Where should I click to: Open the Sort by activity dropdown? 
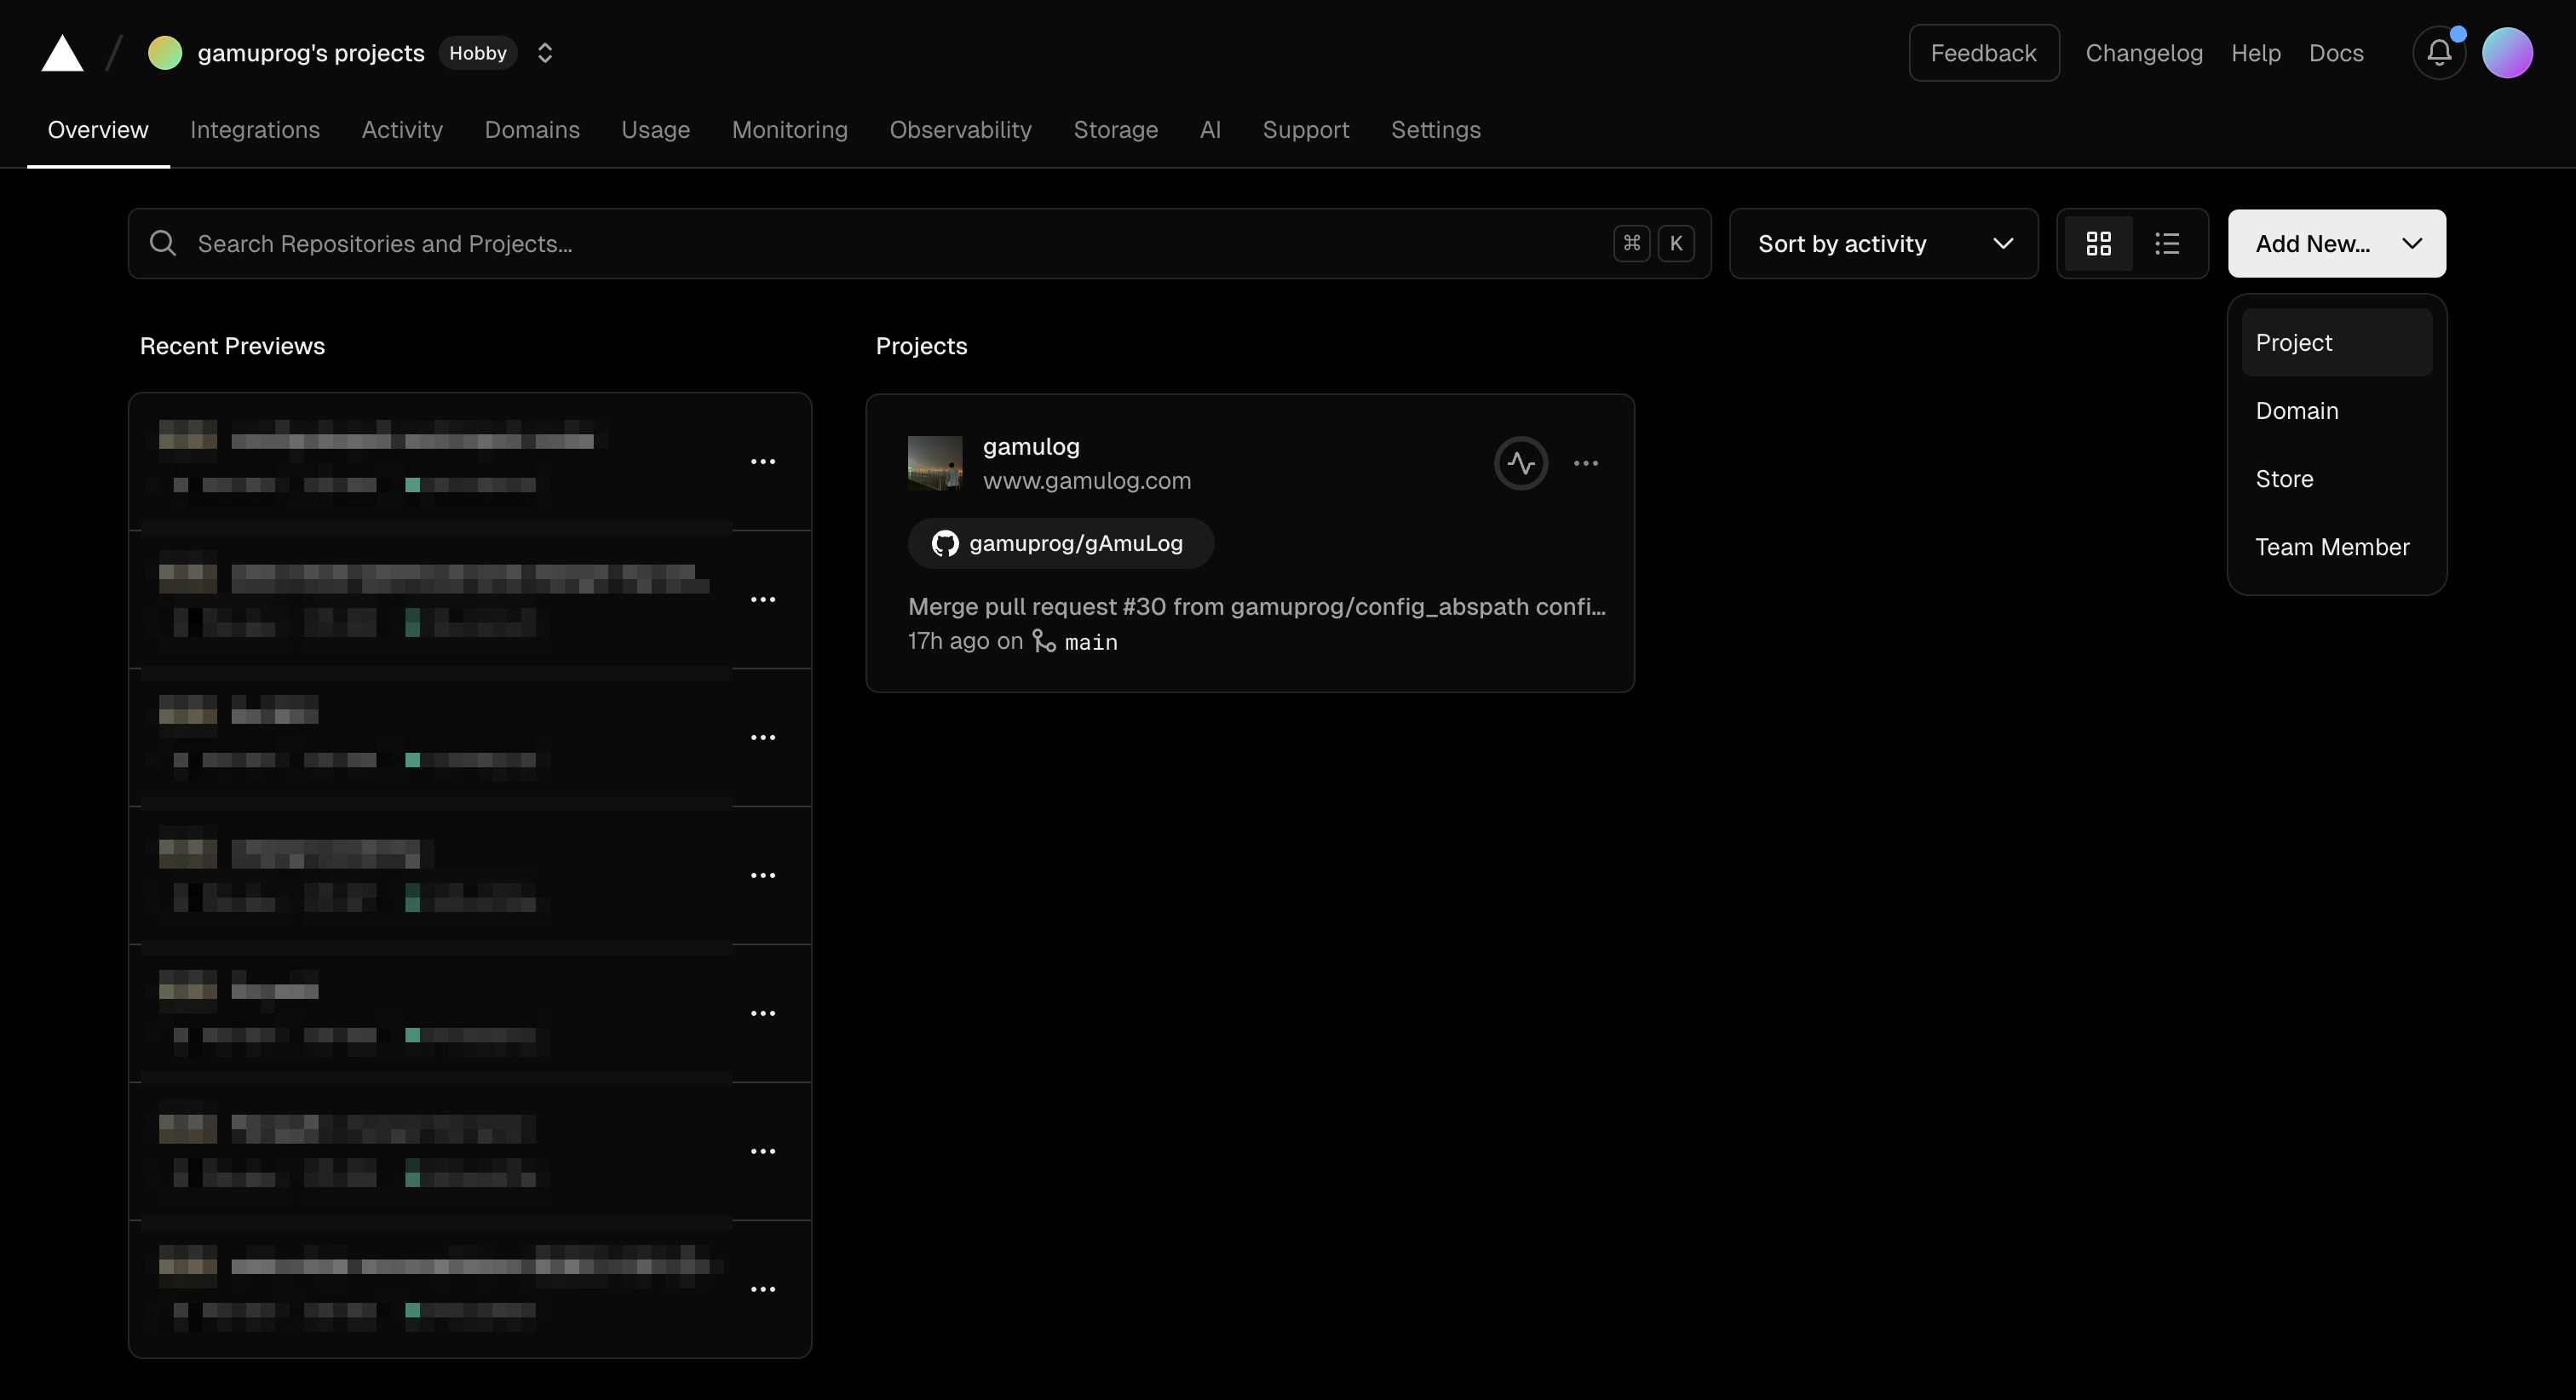coord(1883,243)
